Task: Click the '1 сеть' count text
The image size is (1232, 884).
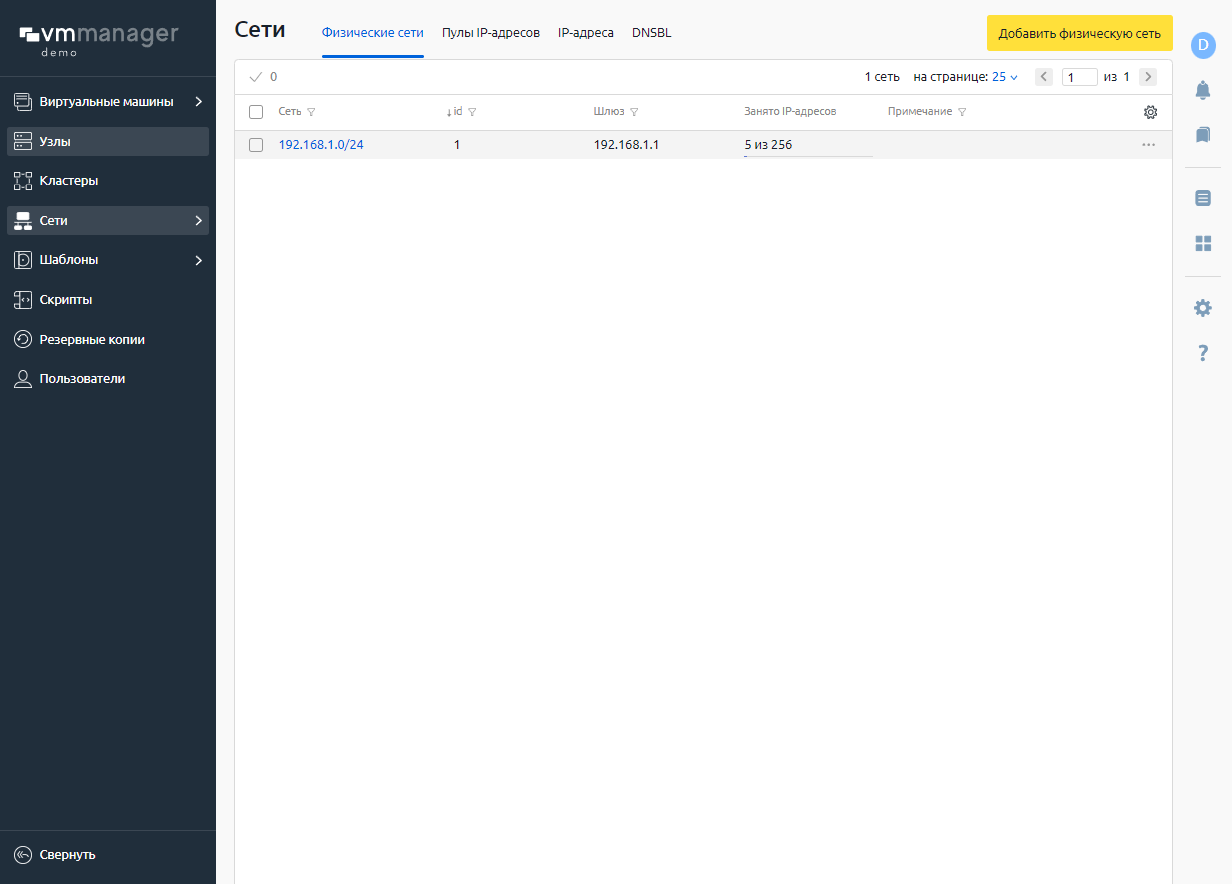Action: click(882, 77)
